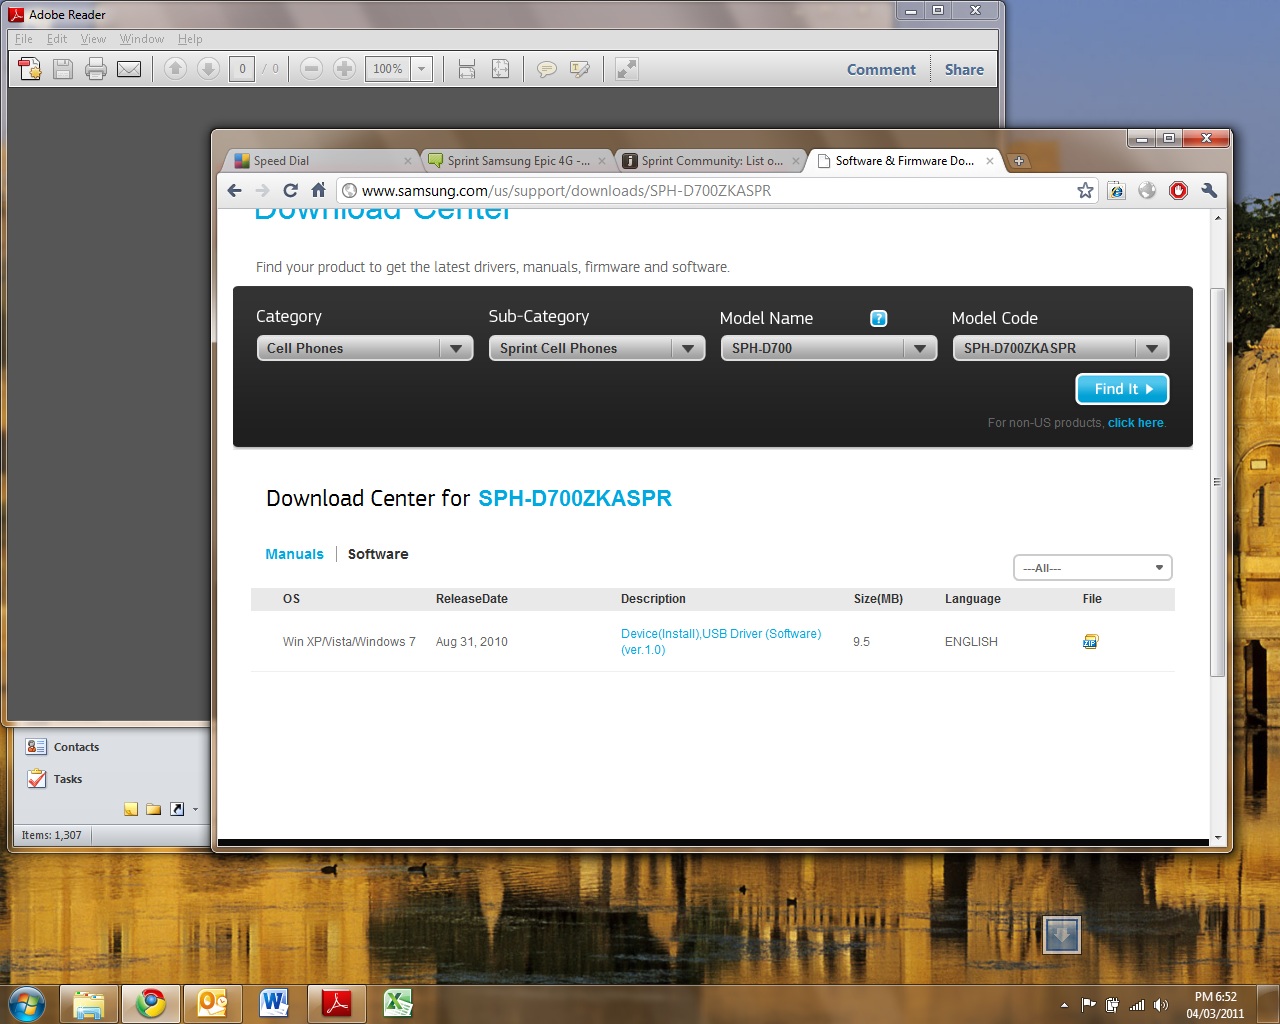1280x1024 pixels.
Task: Click the Model Name help question mark icon
Action: pyautogui.click(x=879, y=318)
